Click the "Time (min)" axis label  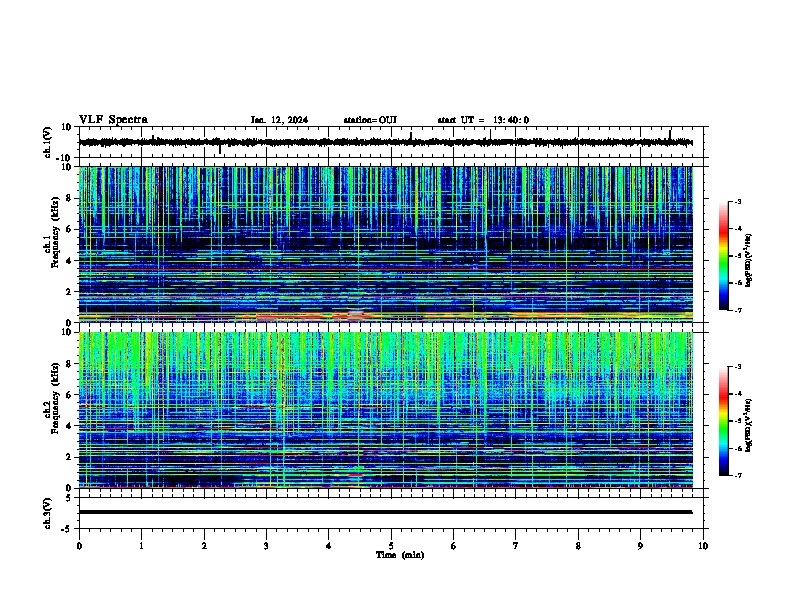(x=400, y=555)
